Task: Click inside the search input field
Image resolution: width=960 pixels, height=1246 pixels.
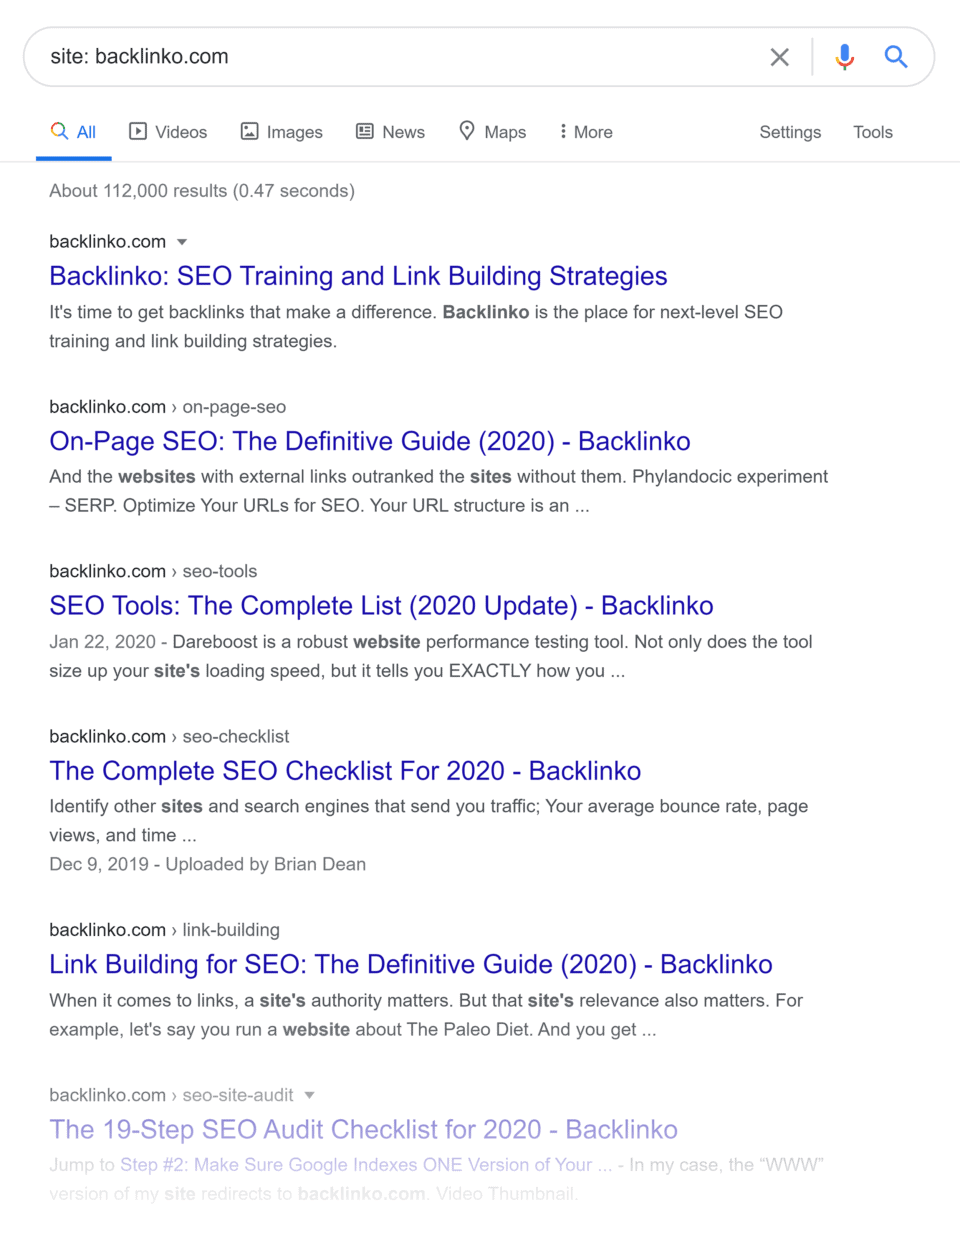Action: point(400,57)
